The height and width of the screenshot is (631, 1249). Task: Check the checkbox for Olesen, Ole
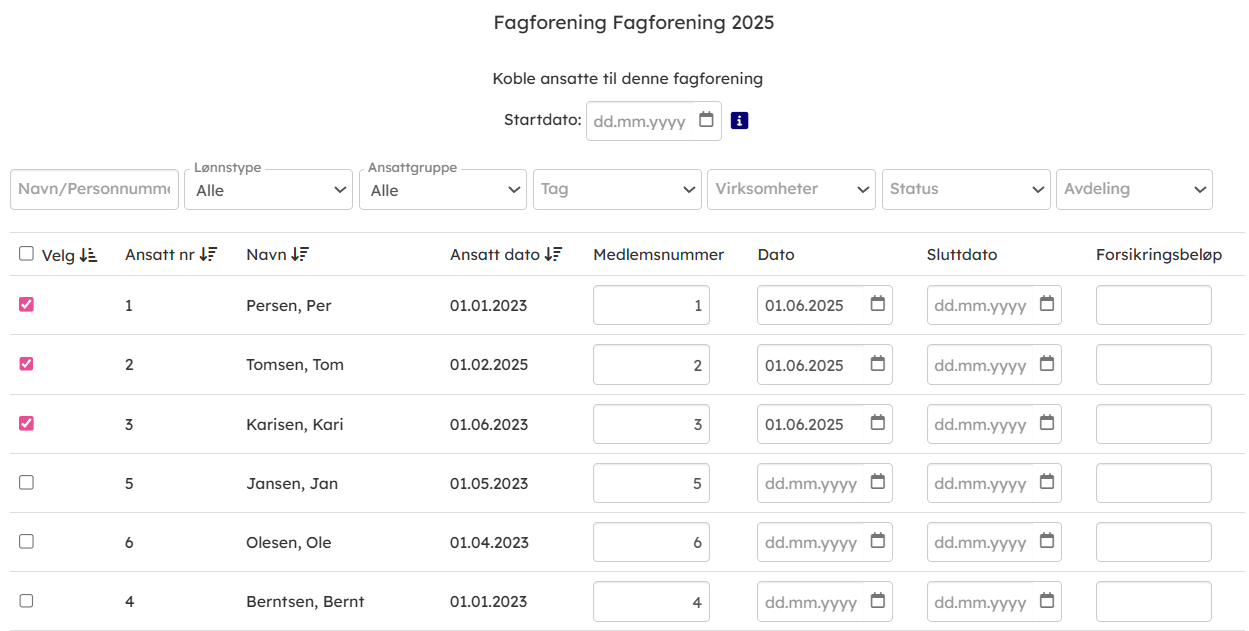coord(27,541)
